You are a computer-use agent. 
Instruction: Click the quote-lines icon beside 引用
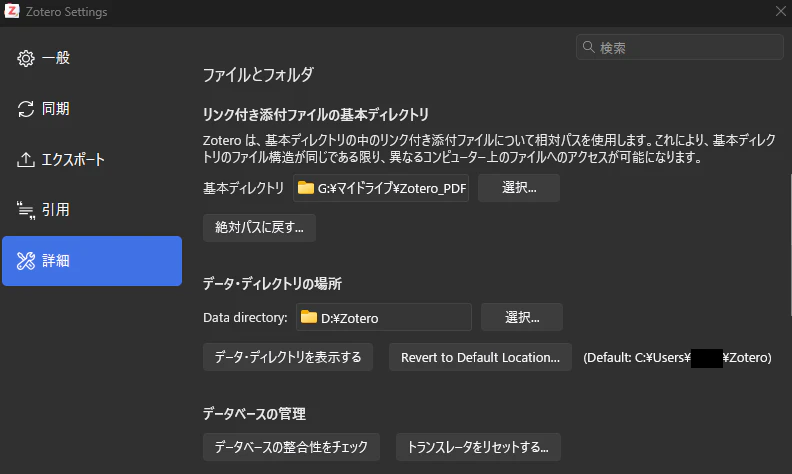coord(26,210)
